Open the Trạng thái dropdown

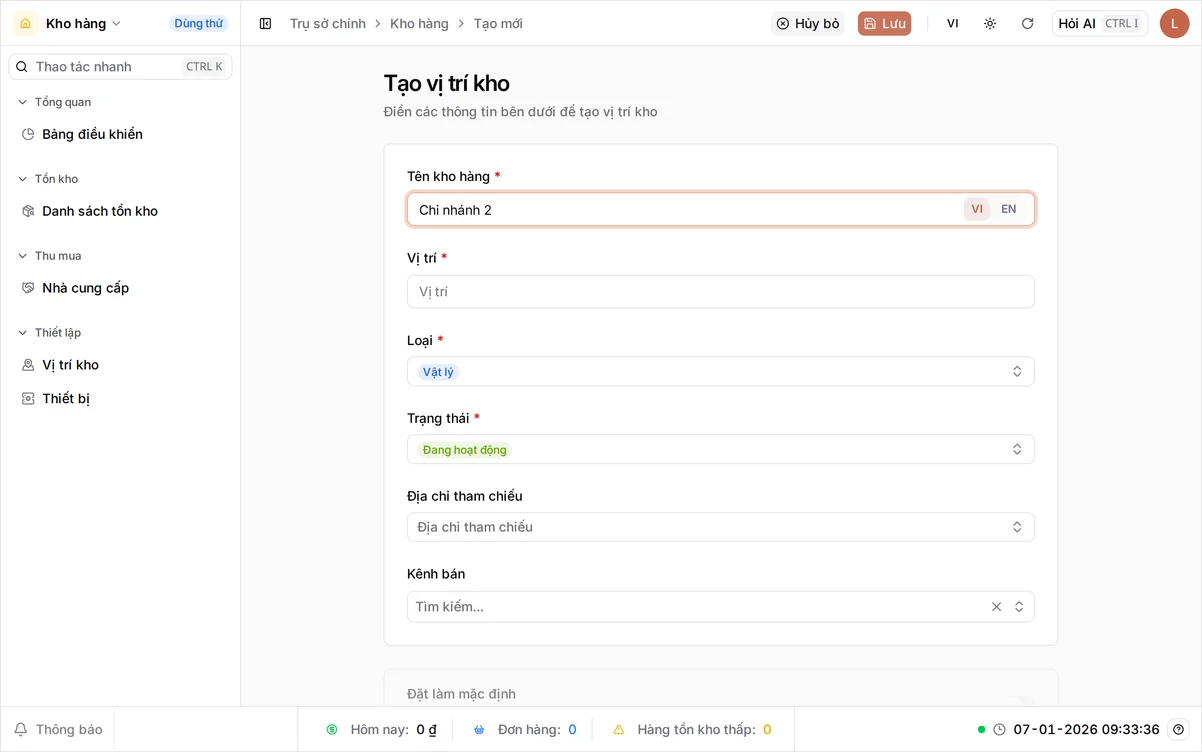[x=720, y=449]
